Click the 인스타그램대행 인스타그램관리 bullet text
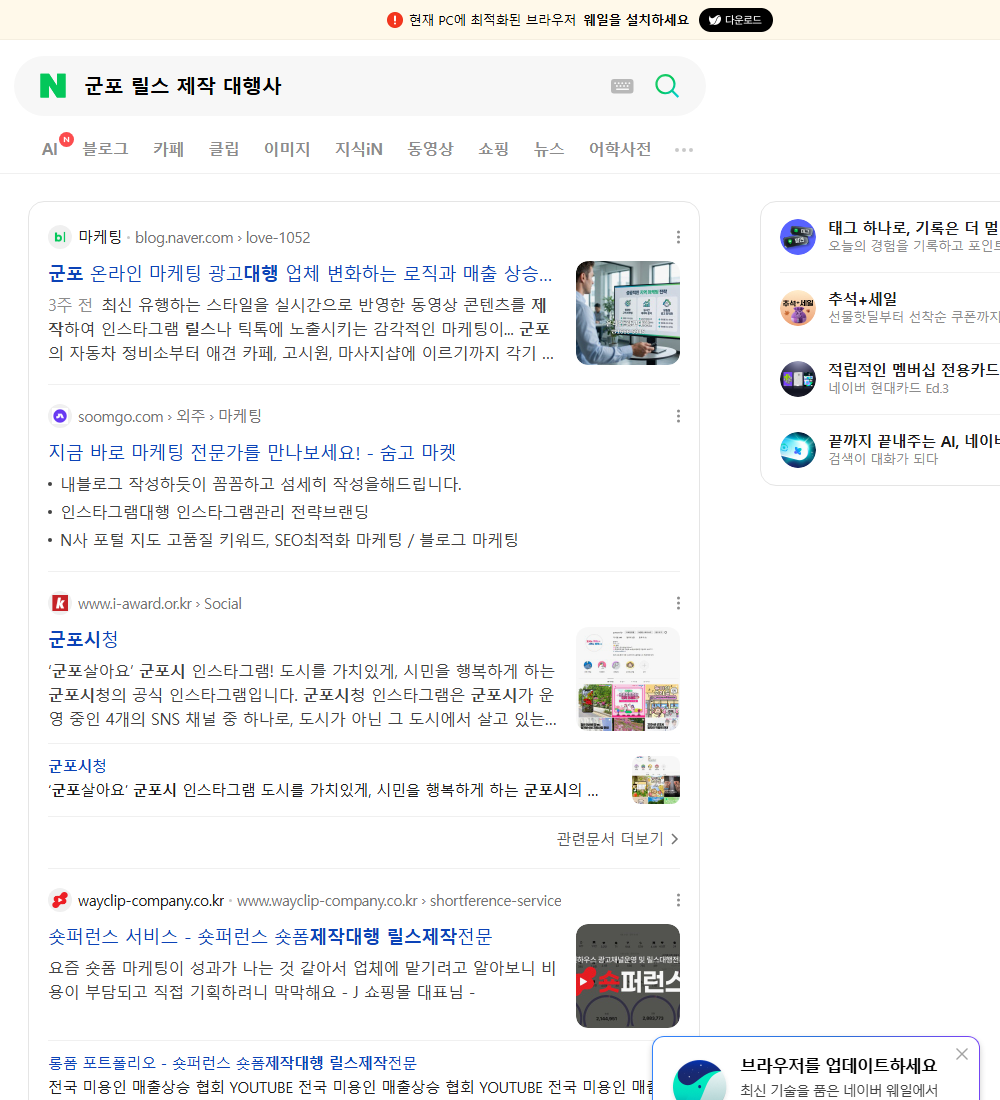 215,512
